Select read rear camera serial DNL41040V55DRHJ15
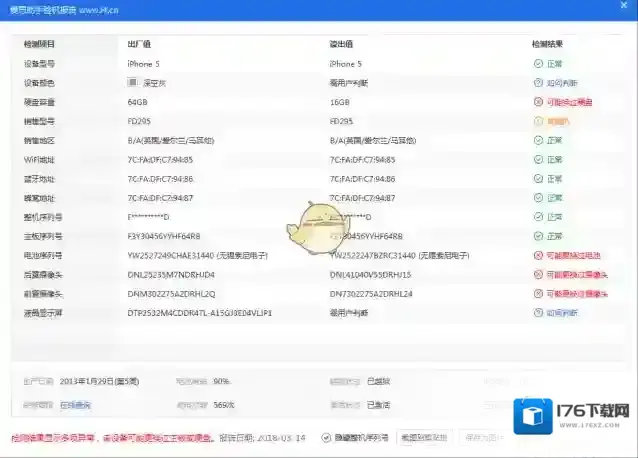 [371, 275]
